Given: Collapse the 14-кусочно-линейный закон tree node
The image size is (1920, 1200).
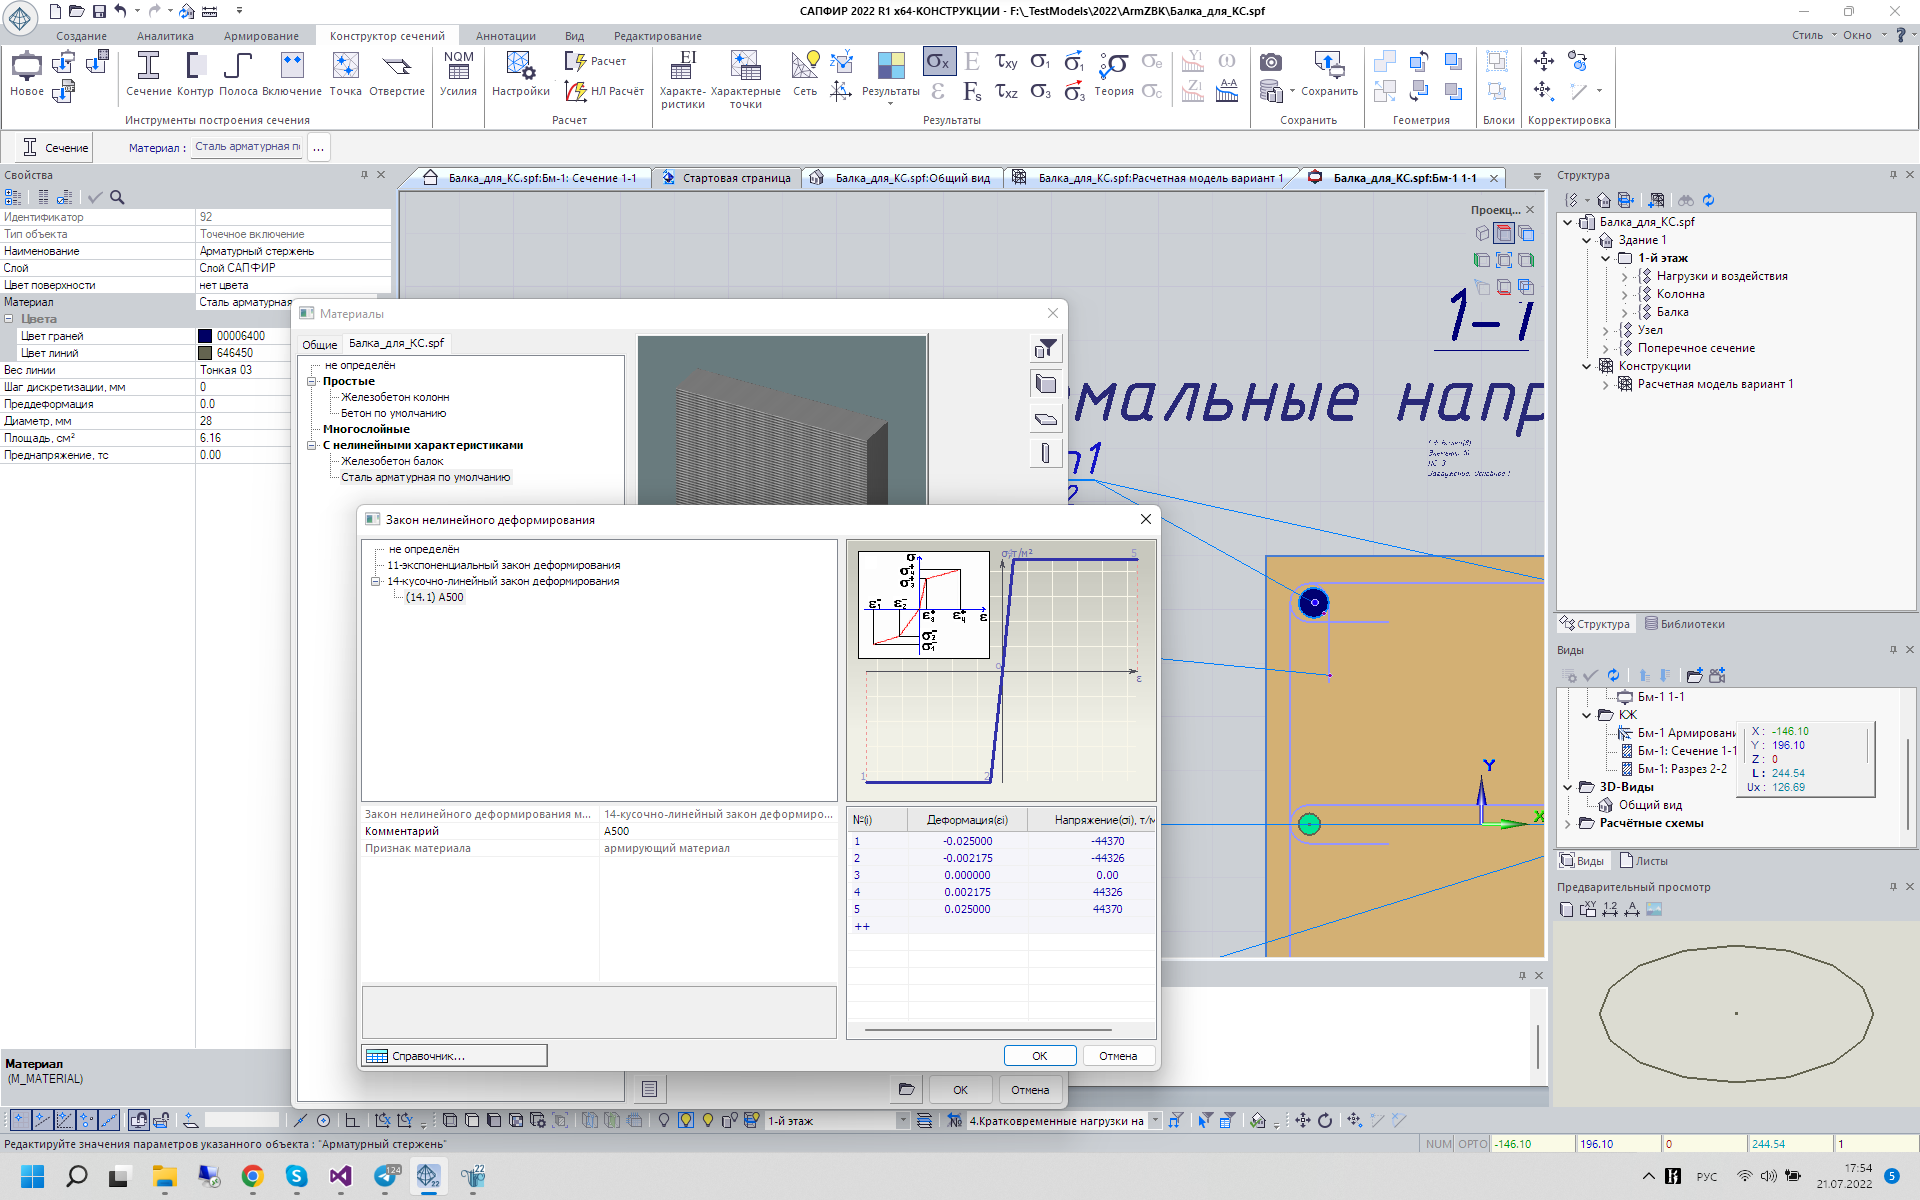Looking at the screenshot, I should (376, 581).
